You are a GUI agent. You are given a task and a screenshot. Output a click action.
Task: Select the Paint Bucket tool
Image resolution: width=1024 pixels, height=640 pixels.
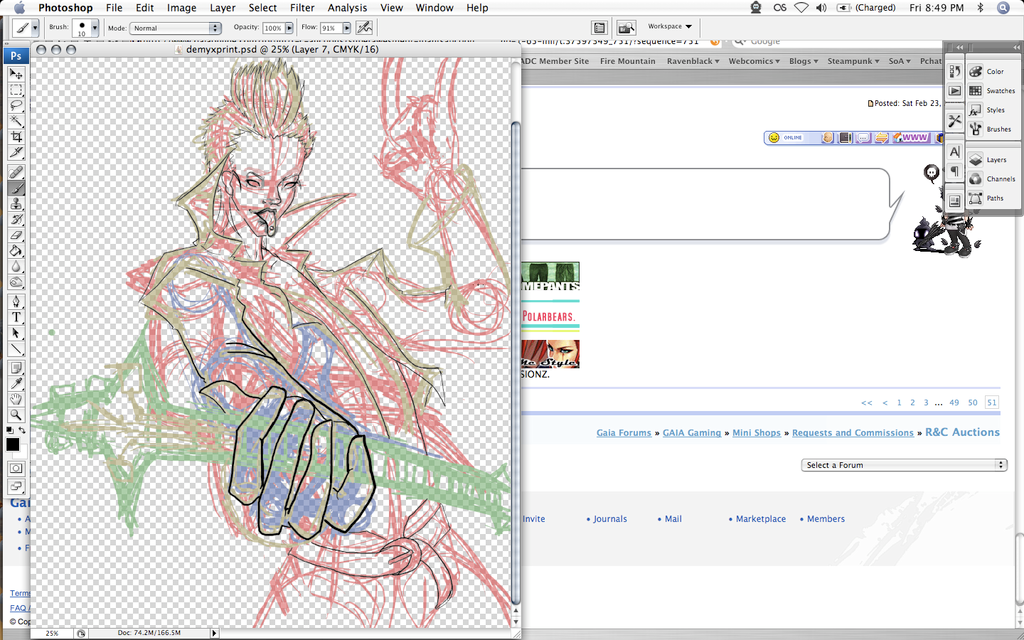point(16,251)
